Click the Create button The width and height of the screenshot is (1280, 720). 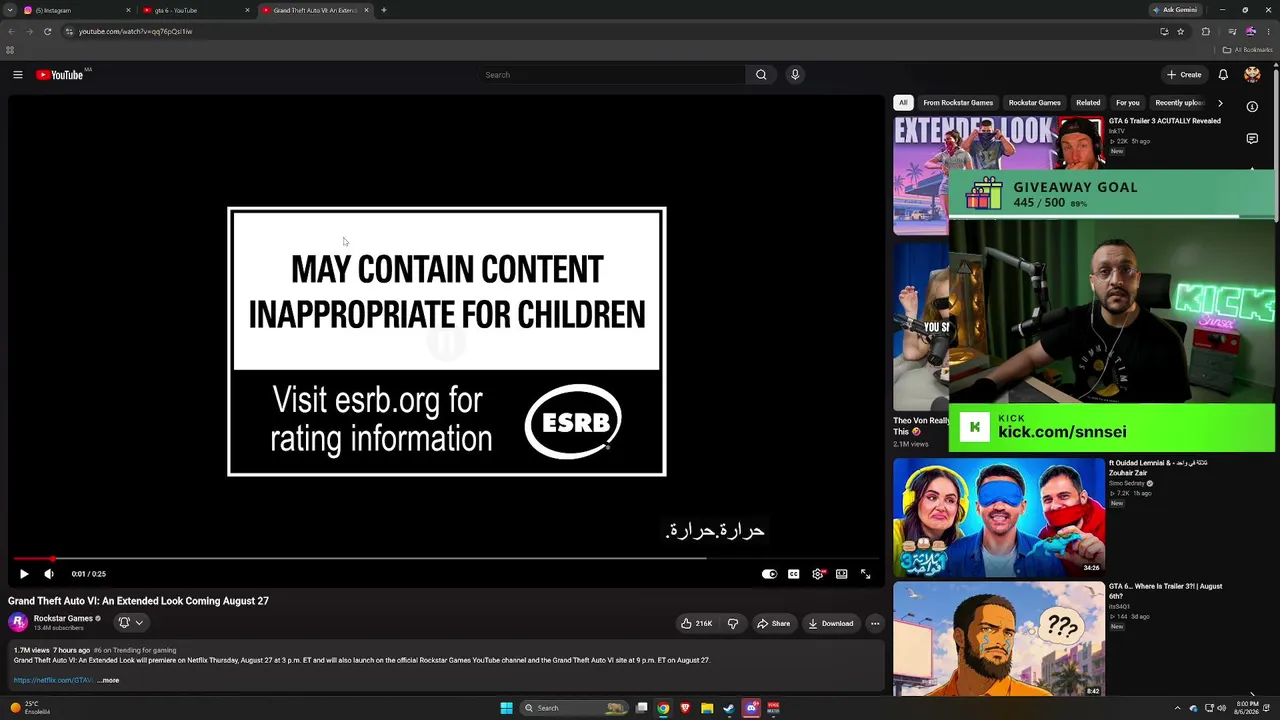1184,75
